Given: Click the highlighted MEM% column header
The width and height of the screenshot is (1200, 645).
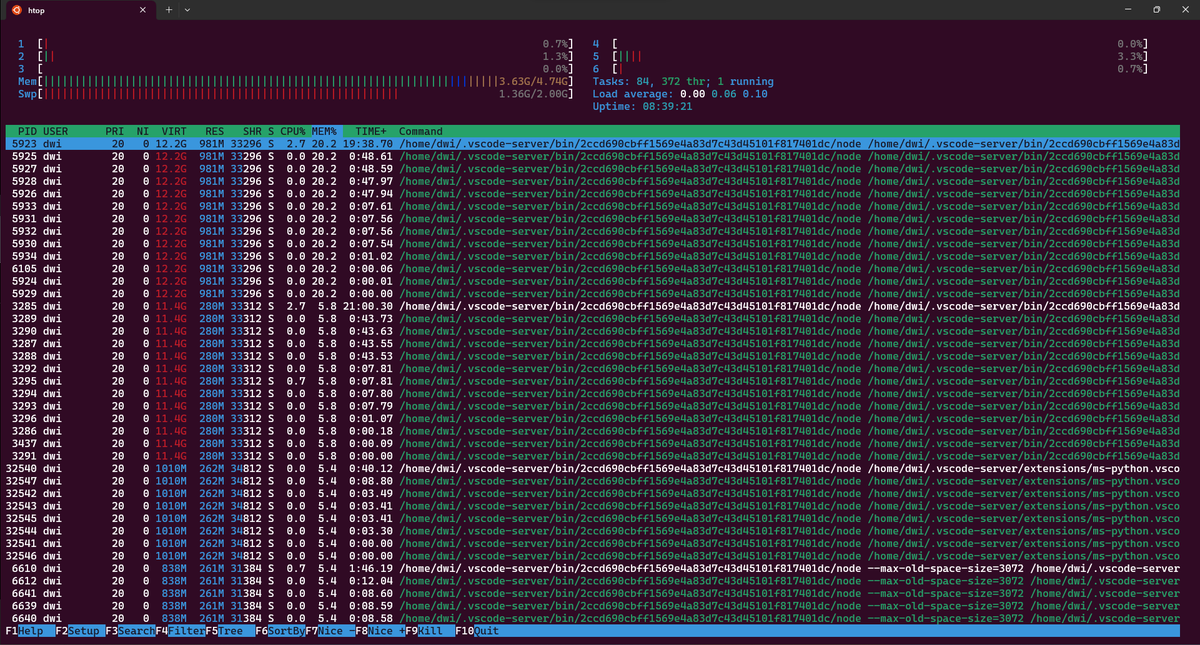Looking at the screenshot, I should 324,131.
